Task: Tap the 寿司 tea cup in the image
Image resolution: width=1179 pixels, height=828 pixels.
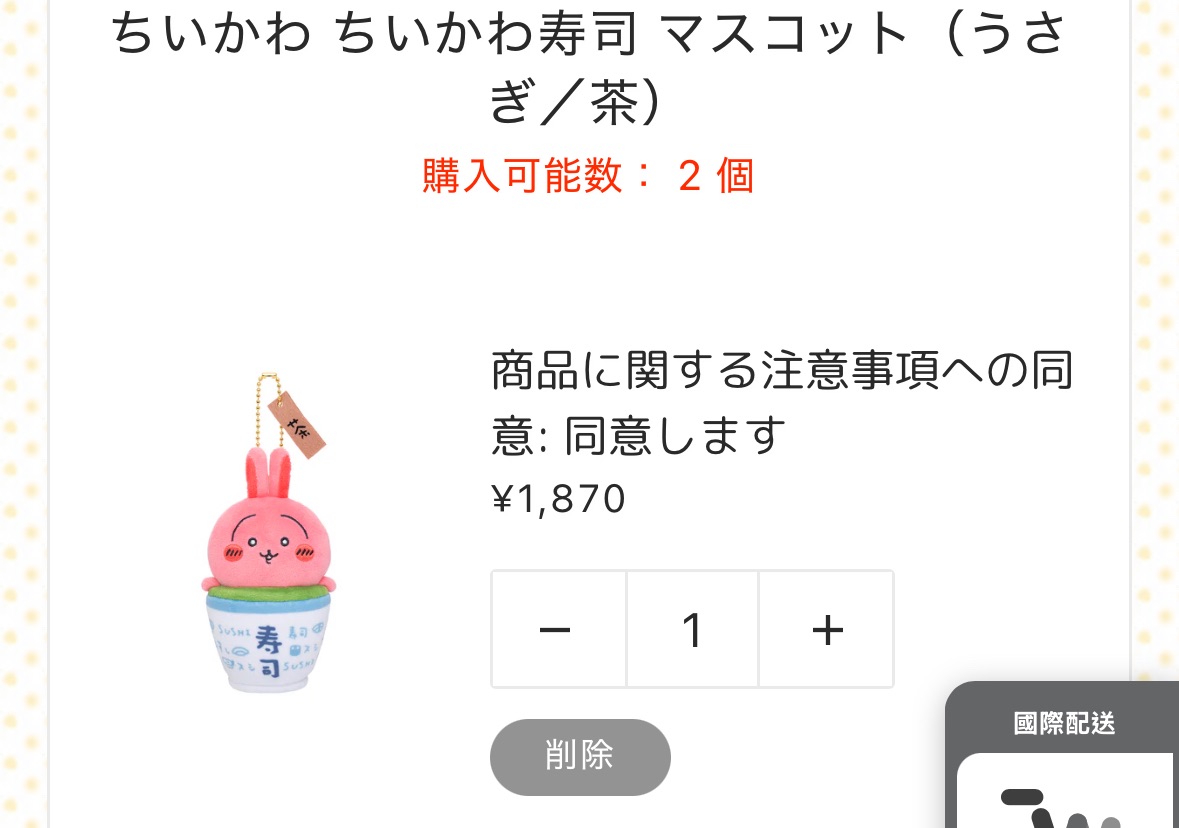Action: (266, 643)
